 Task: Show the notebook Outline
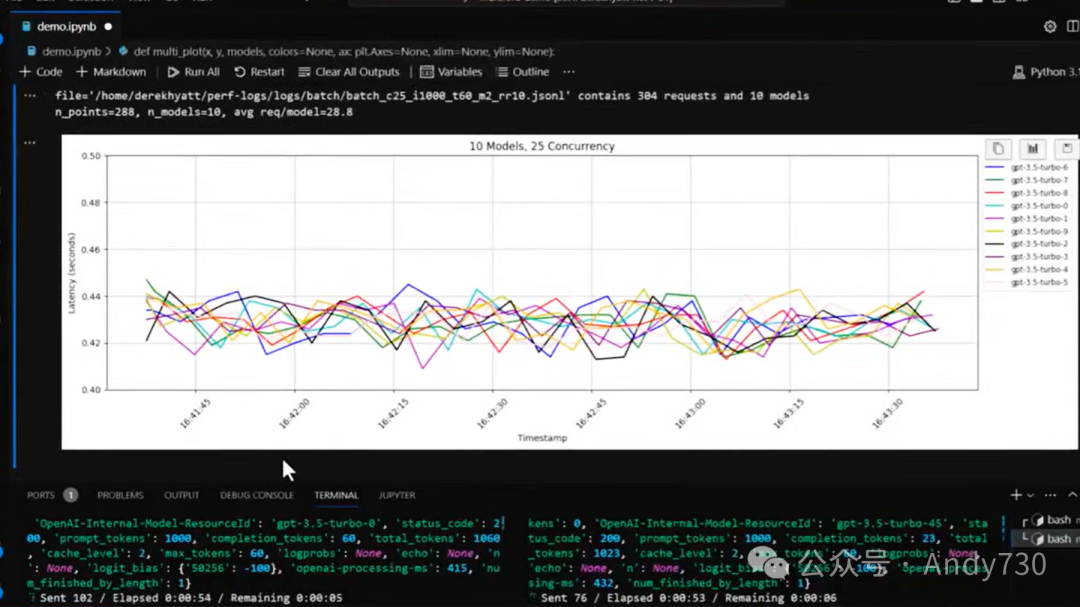point(523,72)
